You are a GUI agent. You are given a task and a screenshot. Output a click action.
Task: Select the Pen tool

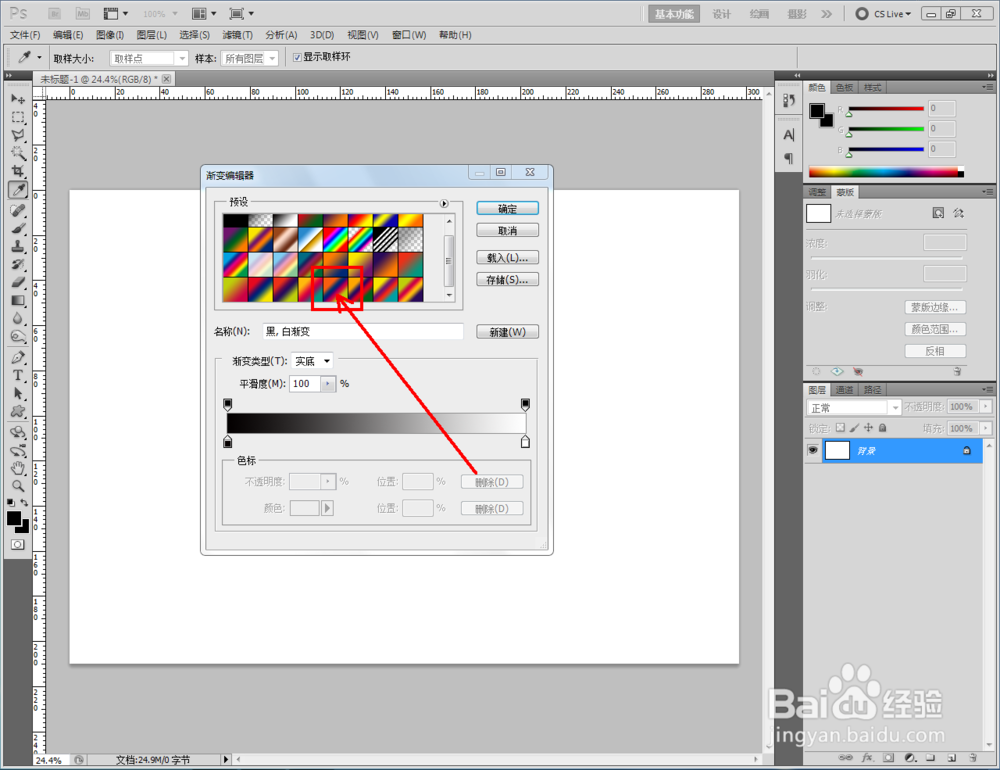[18, 357]
